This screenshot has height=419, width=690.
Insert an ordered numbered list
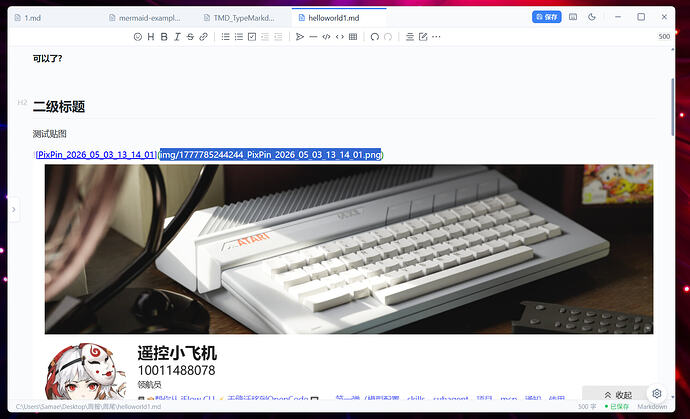click(x=239, y=37)
